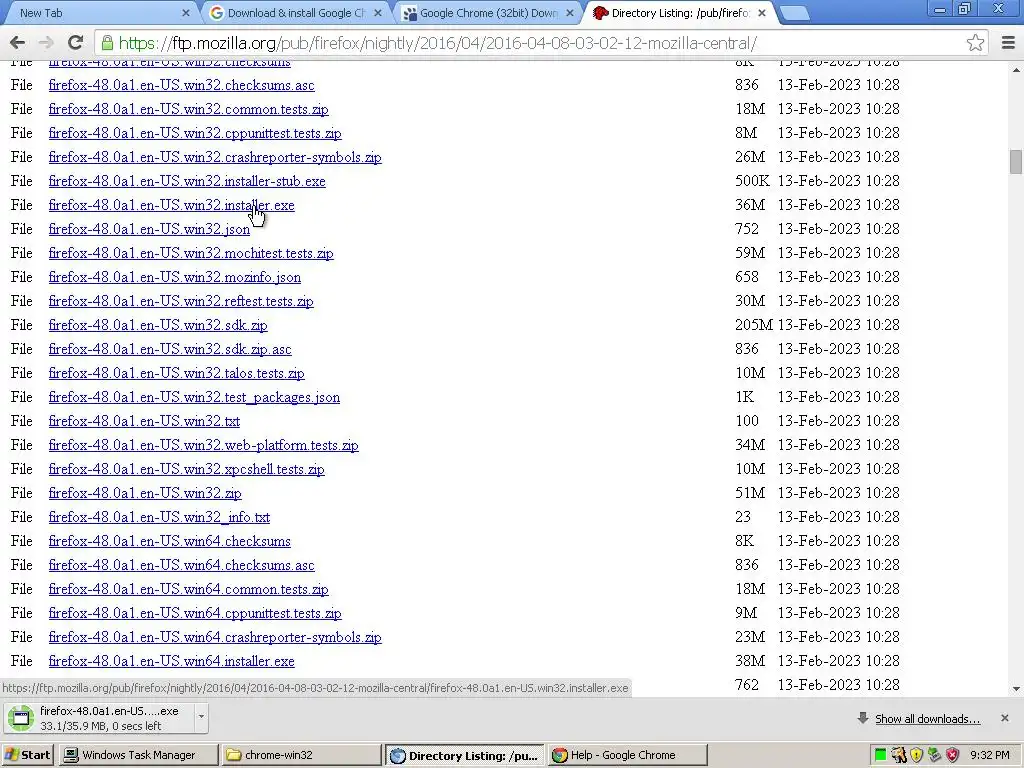Screen dimensions: 1024x768
Task: Switch to Windows Task Manager in taskbar
Action: tap(138, 755)
